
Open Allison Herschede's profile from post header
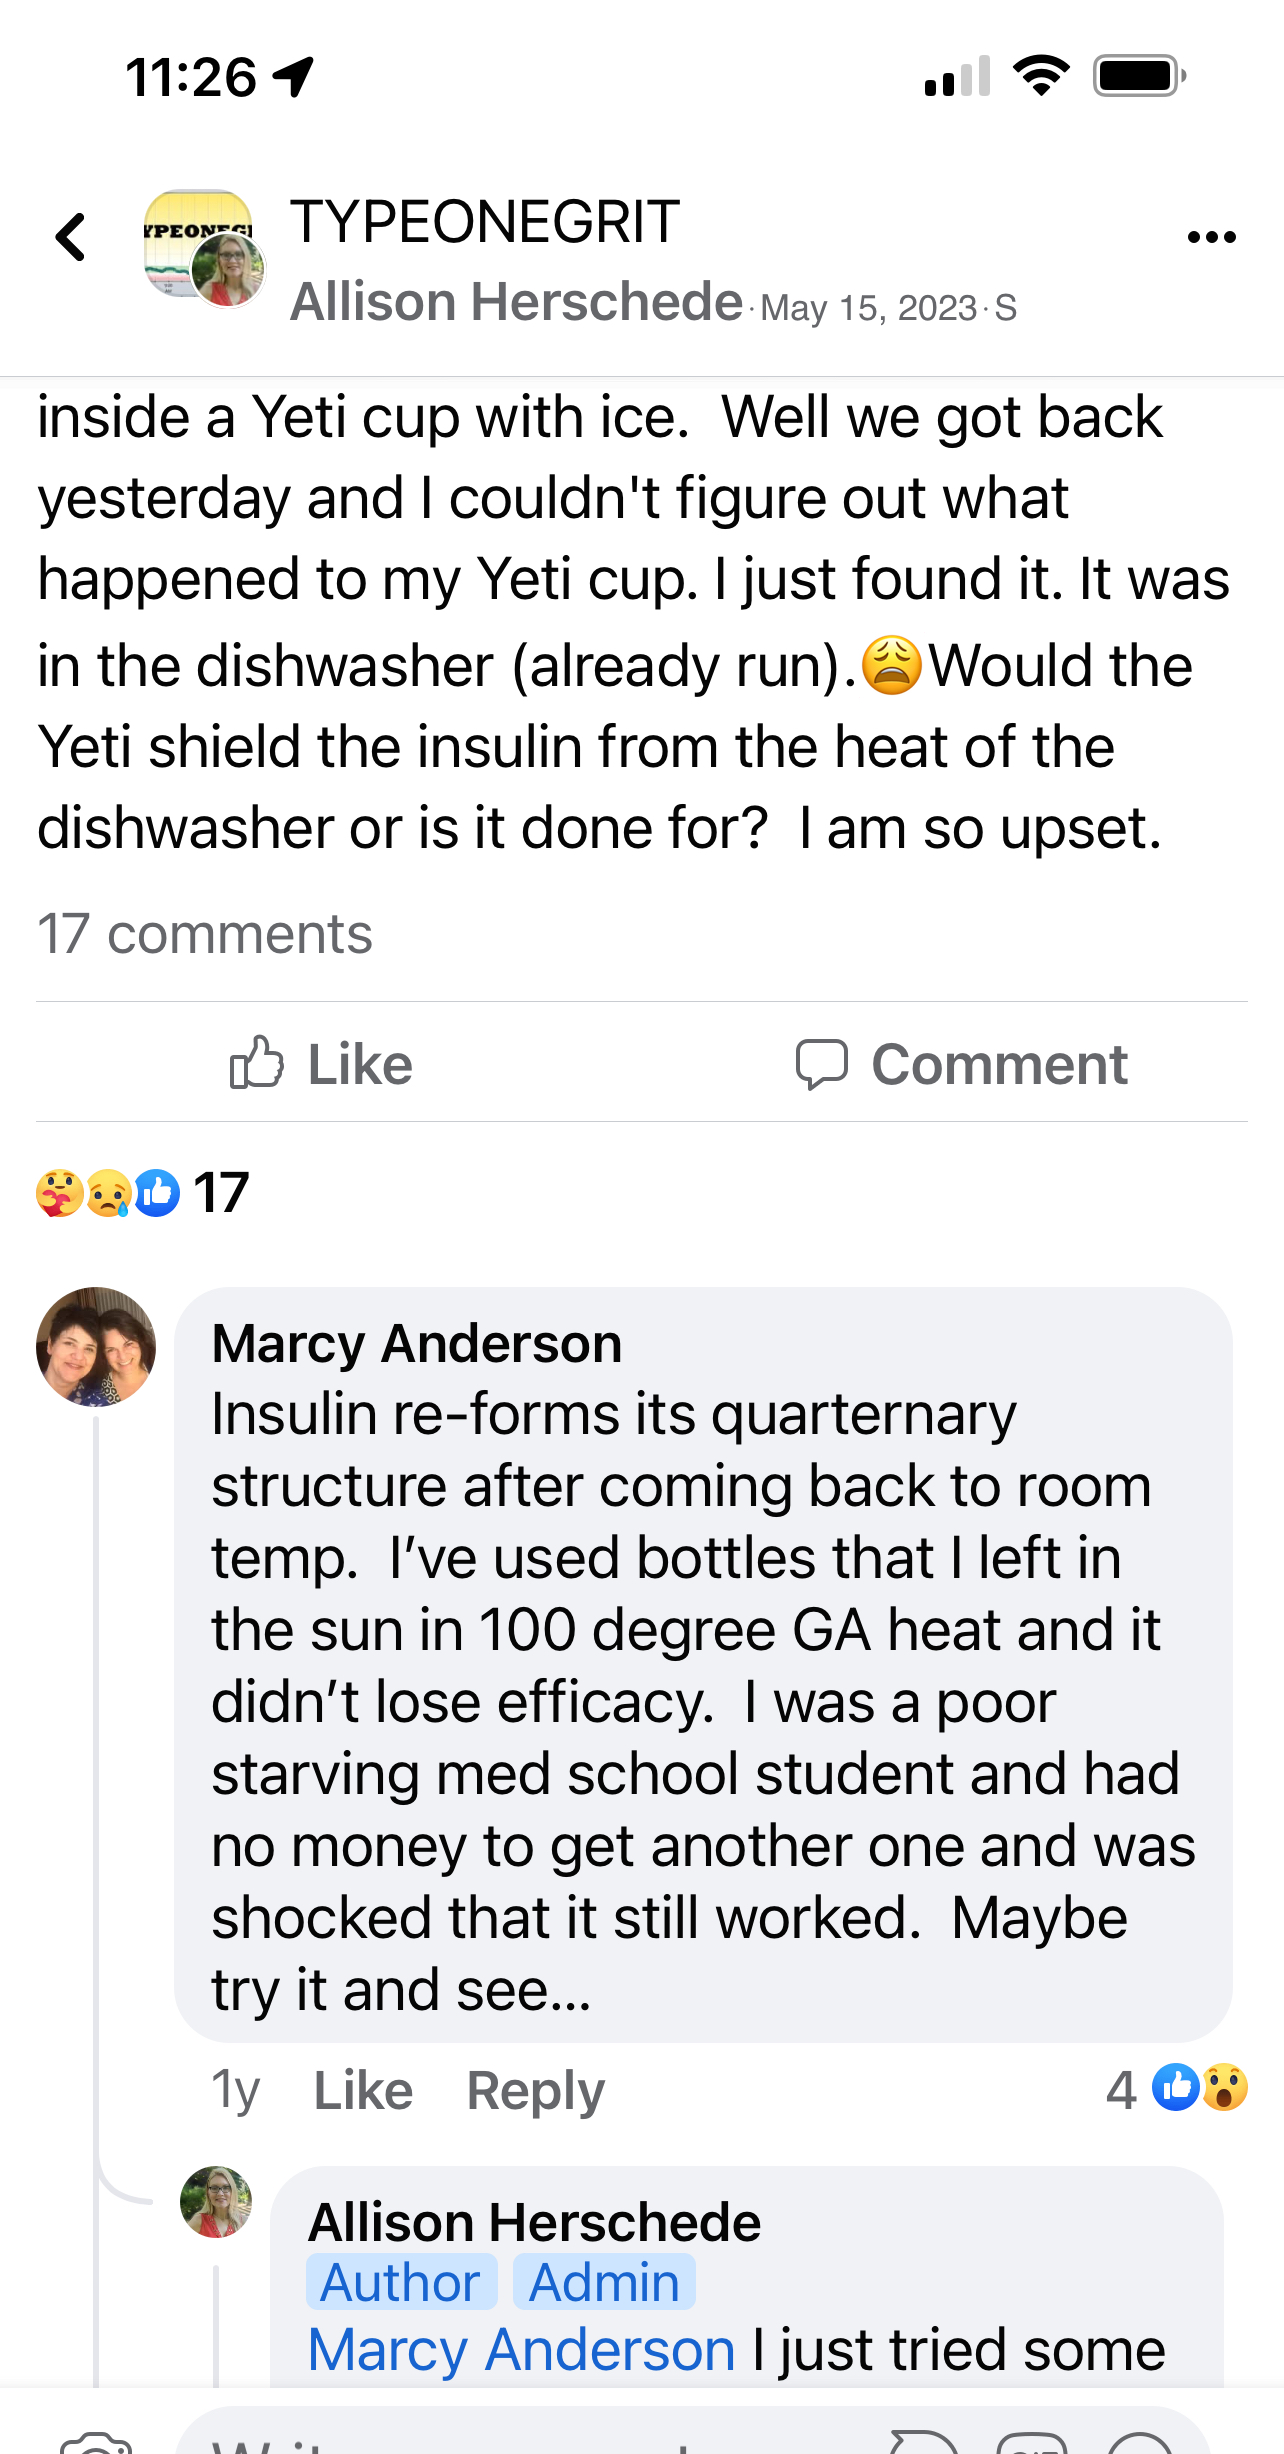(x=515, y=302)
